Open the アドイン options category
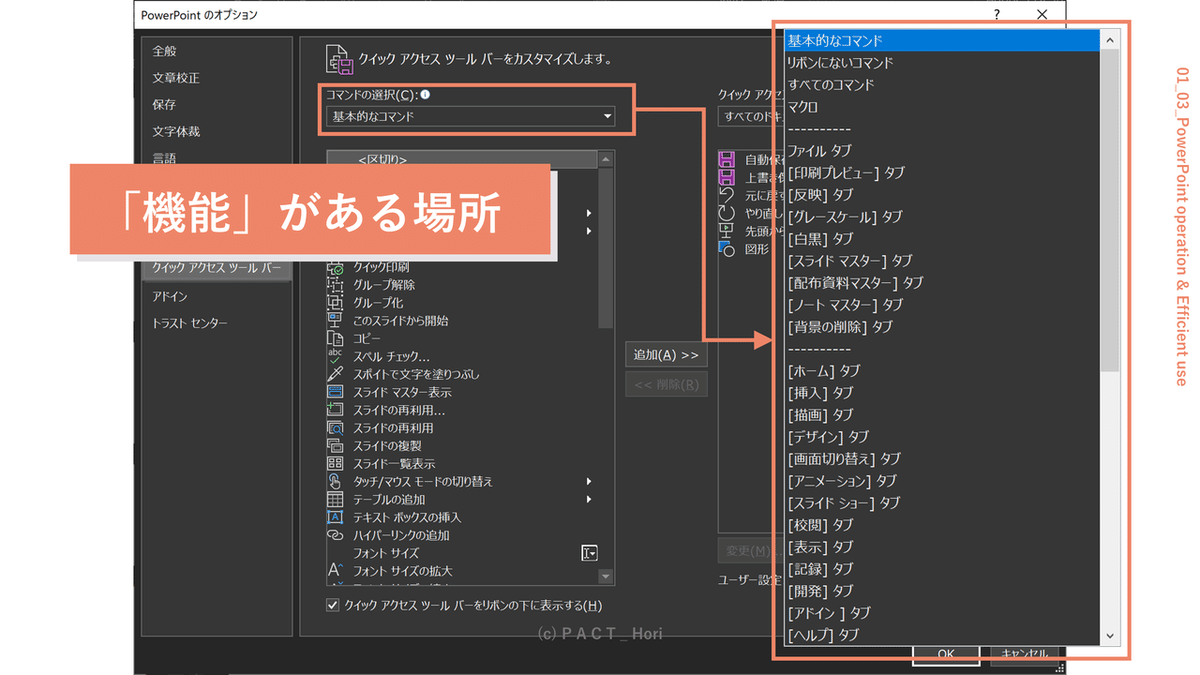The width and height of the screenshot is (1200, 675). pos(215,297)
